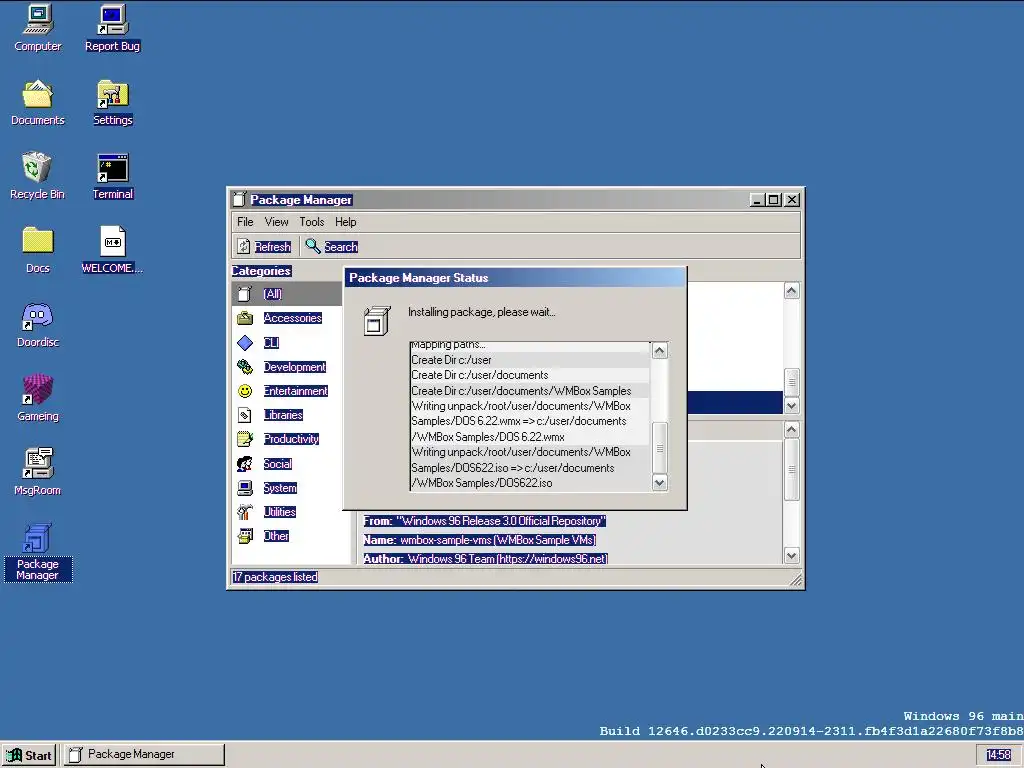The width and height of the screenshot is (1024, 768).
Task: Open the WELCOME markdown file icon
Action: coord(112,250)
